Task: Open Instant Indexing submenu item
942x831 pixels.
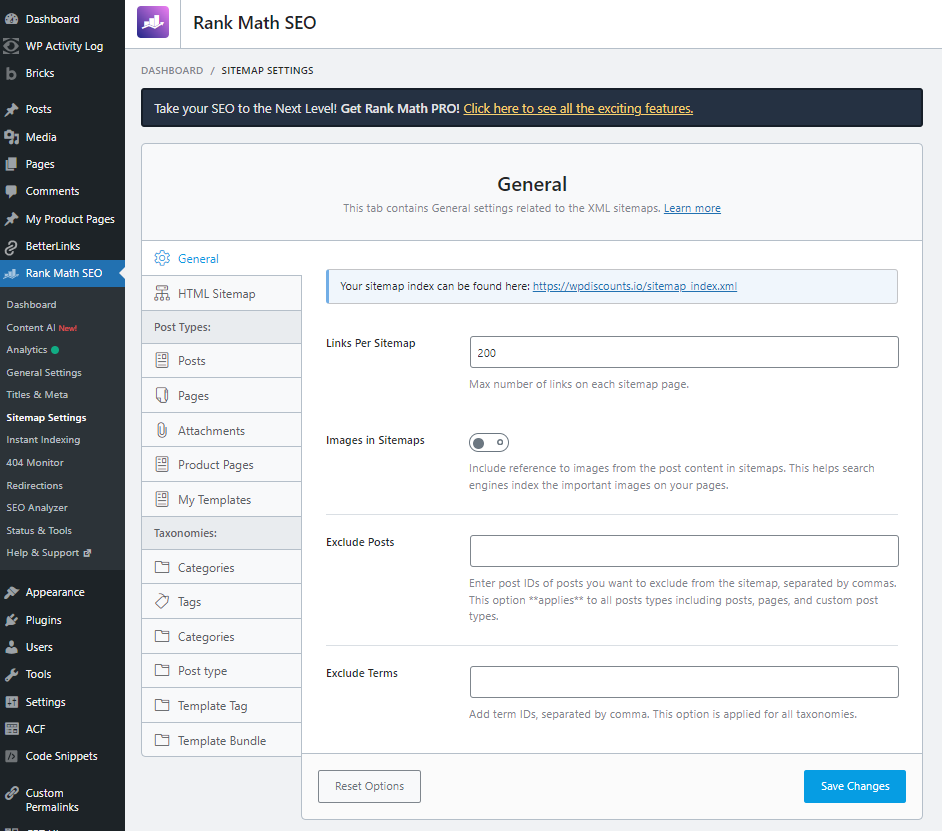Action: point(43,440)
